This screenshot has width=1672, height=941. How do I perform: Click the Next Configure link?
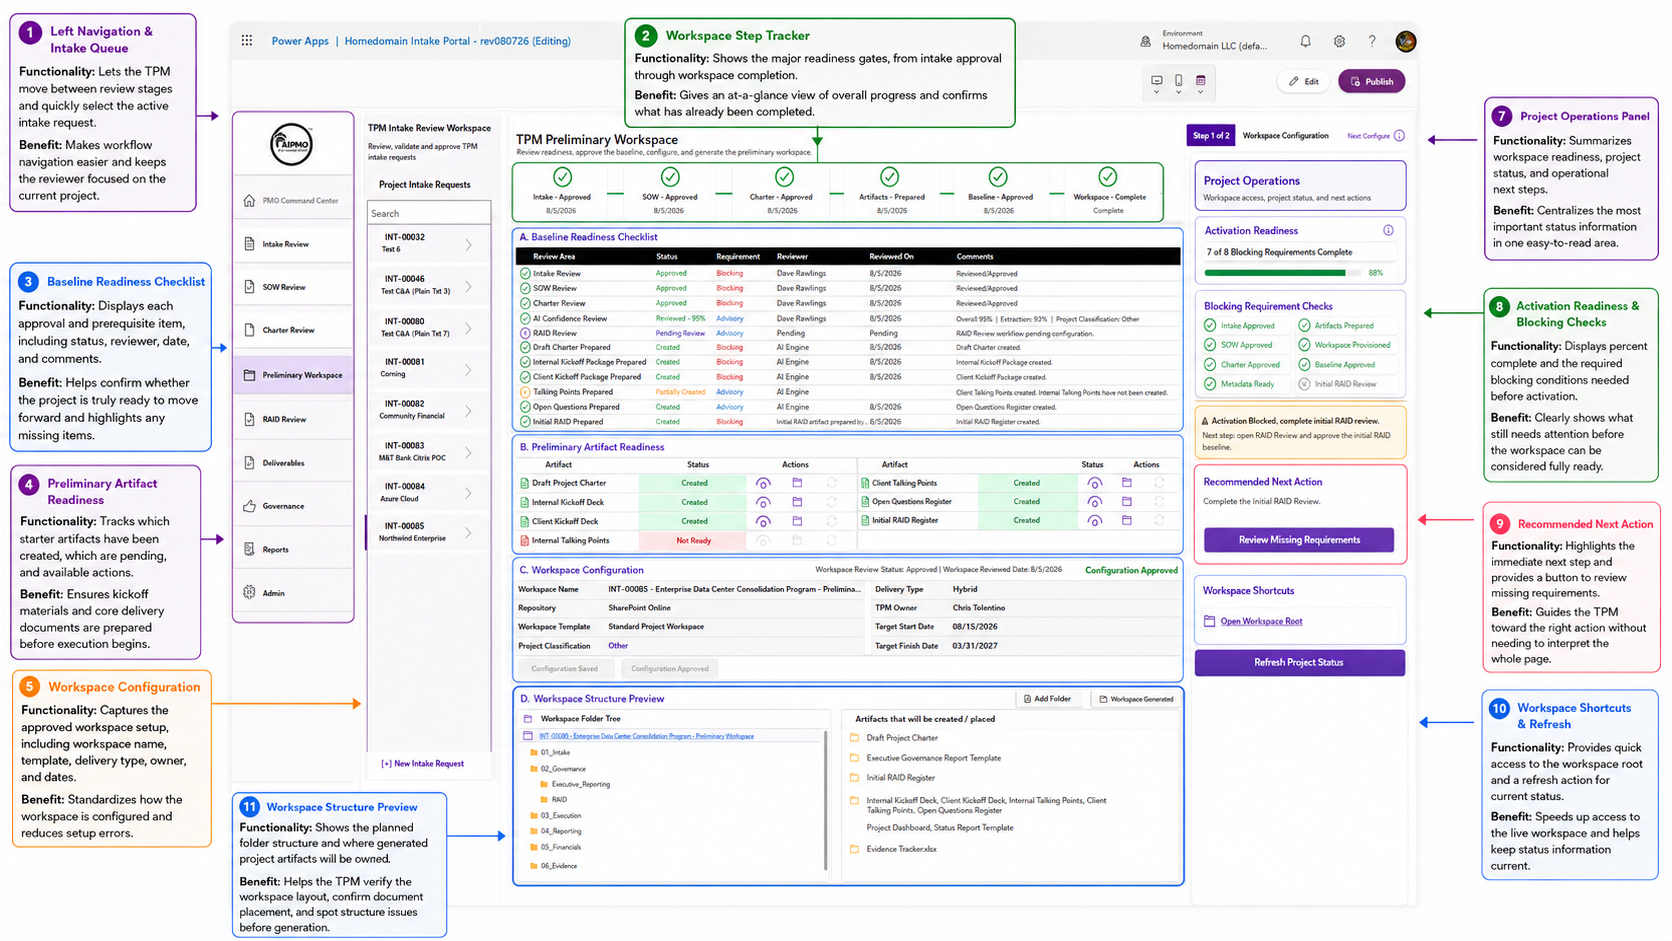1368,136
